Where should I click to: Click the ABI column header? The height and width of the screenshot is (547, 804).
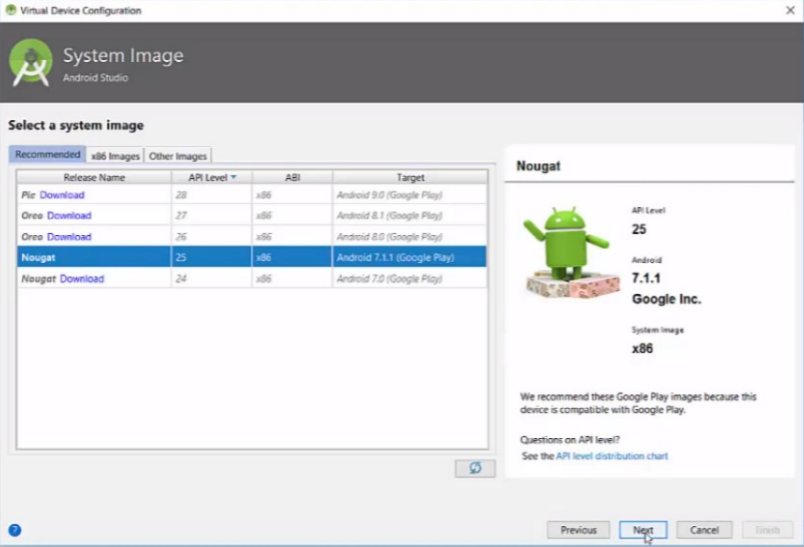click(x=292, y=177)
